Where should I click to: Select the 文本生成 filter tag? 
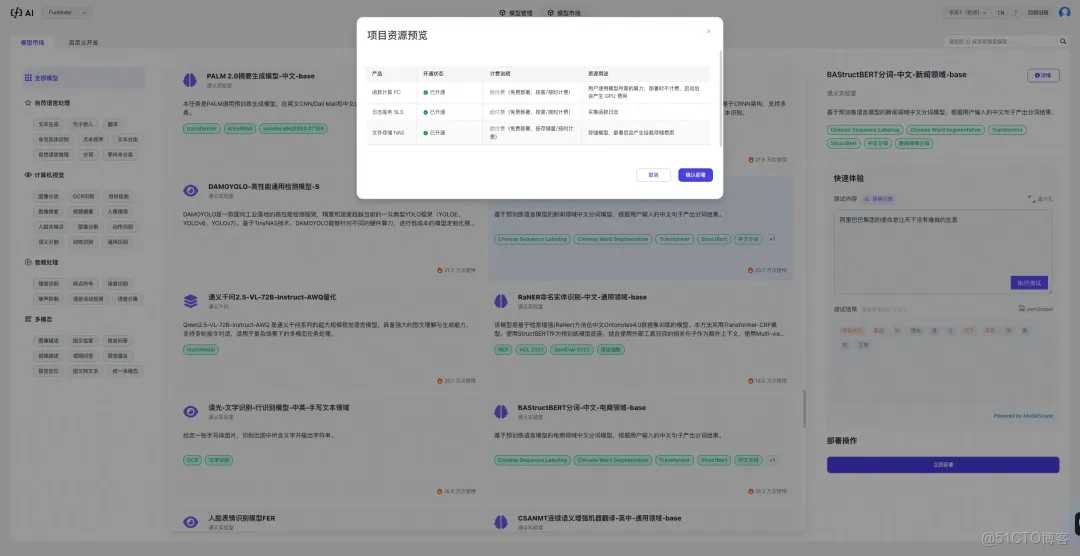pos(48,125)
